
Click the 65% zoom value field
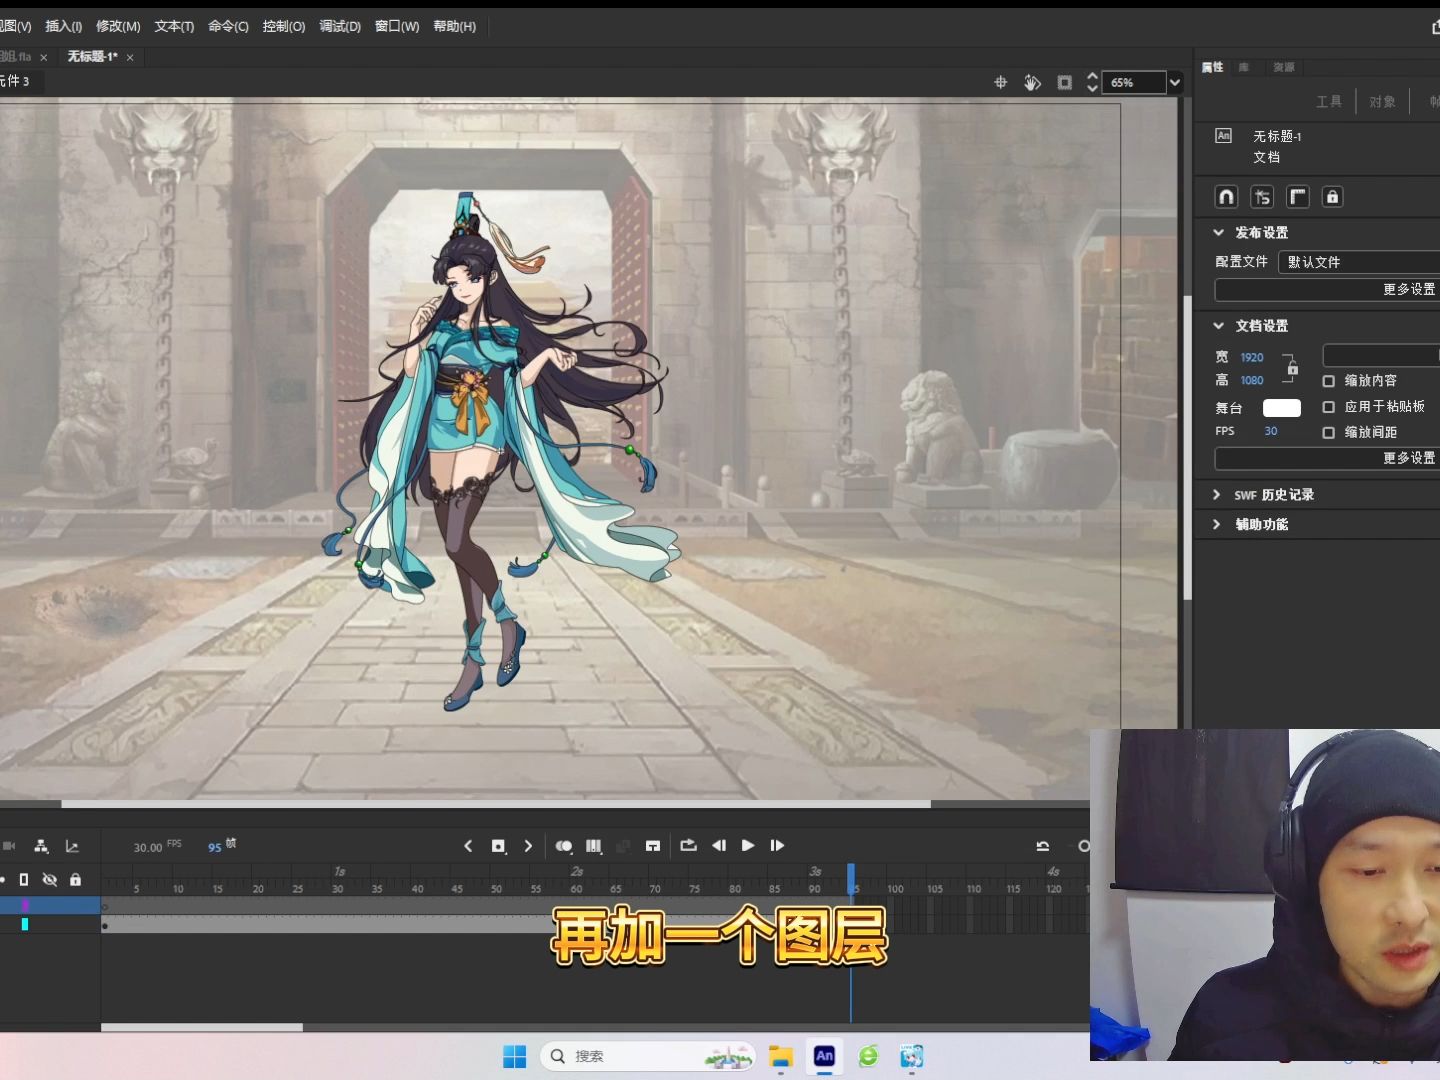[x=1134, y=82]
